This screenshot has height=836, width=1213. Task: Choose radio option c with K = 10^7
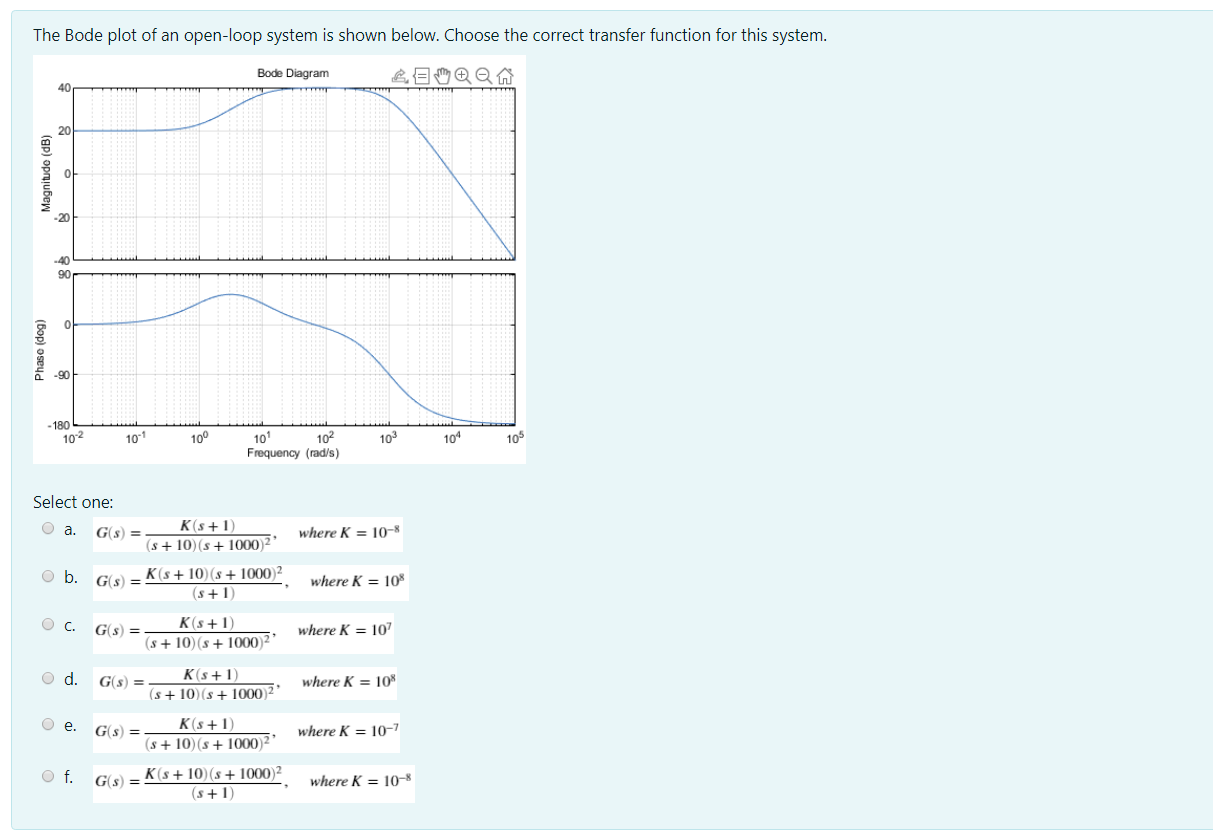click(x=46, y=625)
